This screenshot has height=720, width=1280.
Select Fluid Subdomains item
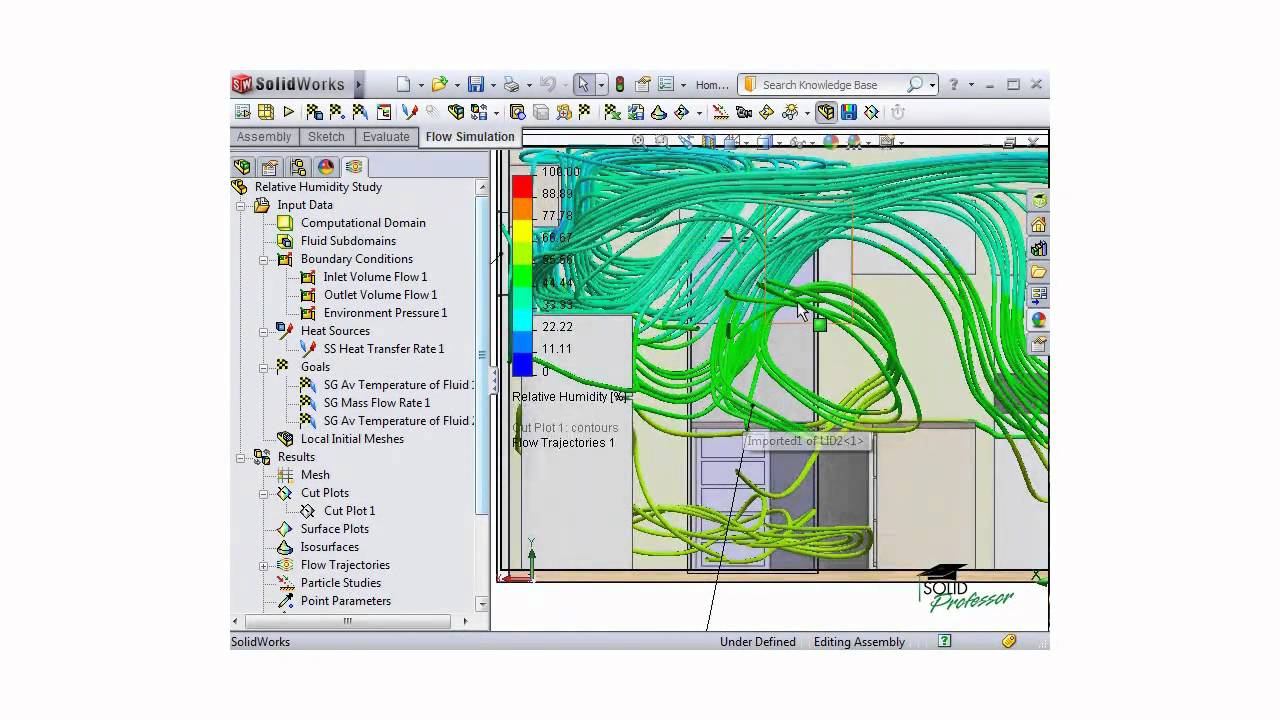click(348, 241)
